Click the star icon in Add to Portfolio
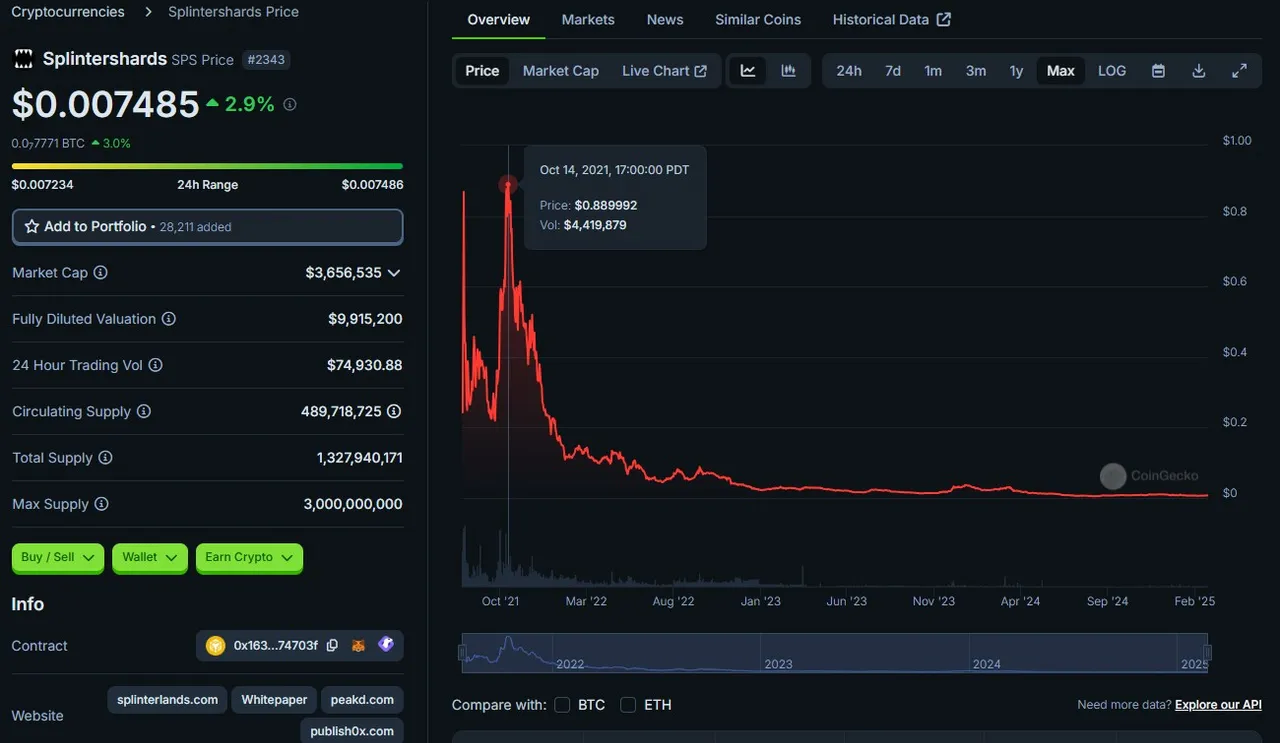This screenshot has height=743, width=1280. (32, 227)
